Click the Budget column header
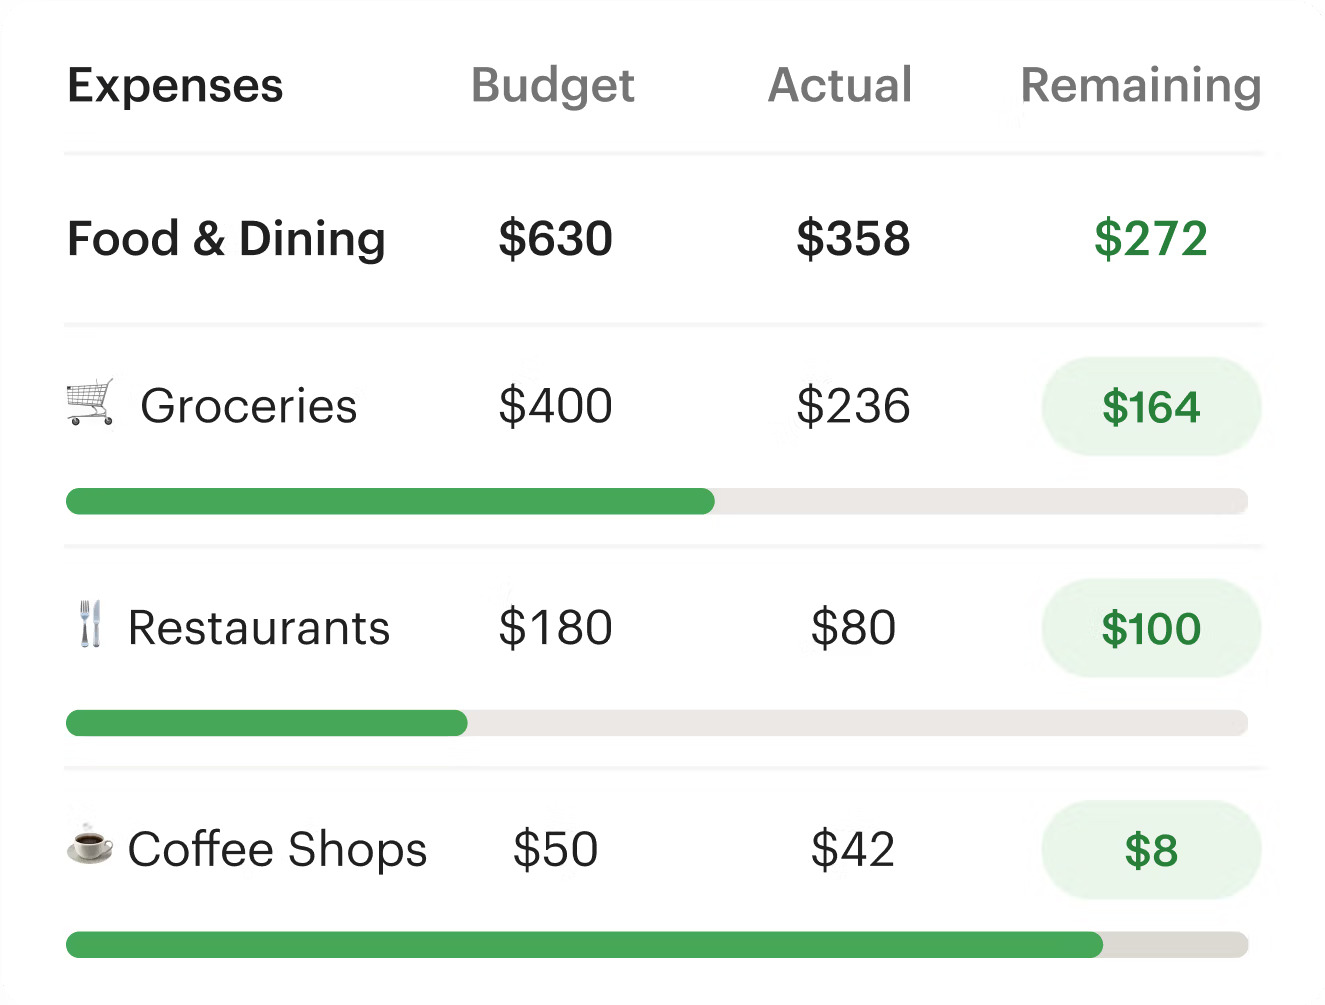Image resolution: width=1325 pixels, height=1005 pixels. coord(552,86)
